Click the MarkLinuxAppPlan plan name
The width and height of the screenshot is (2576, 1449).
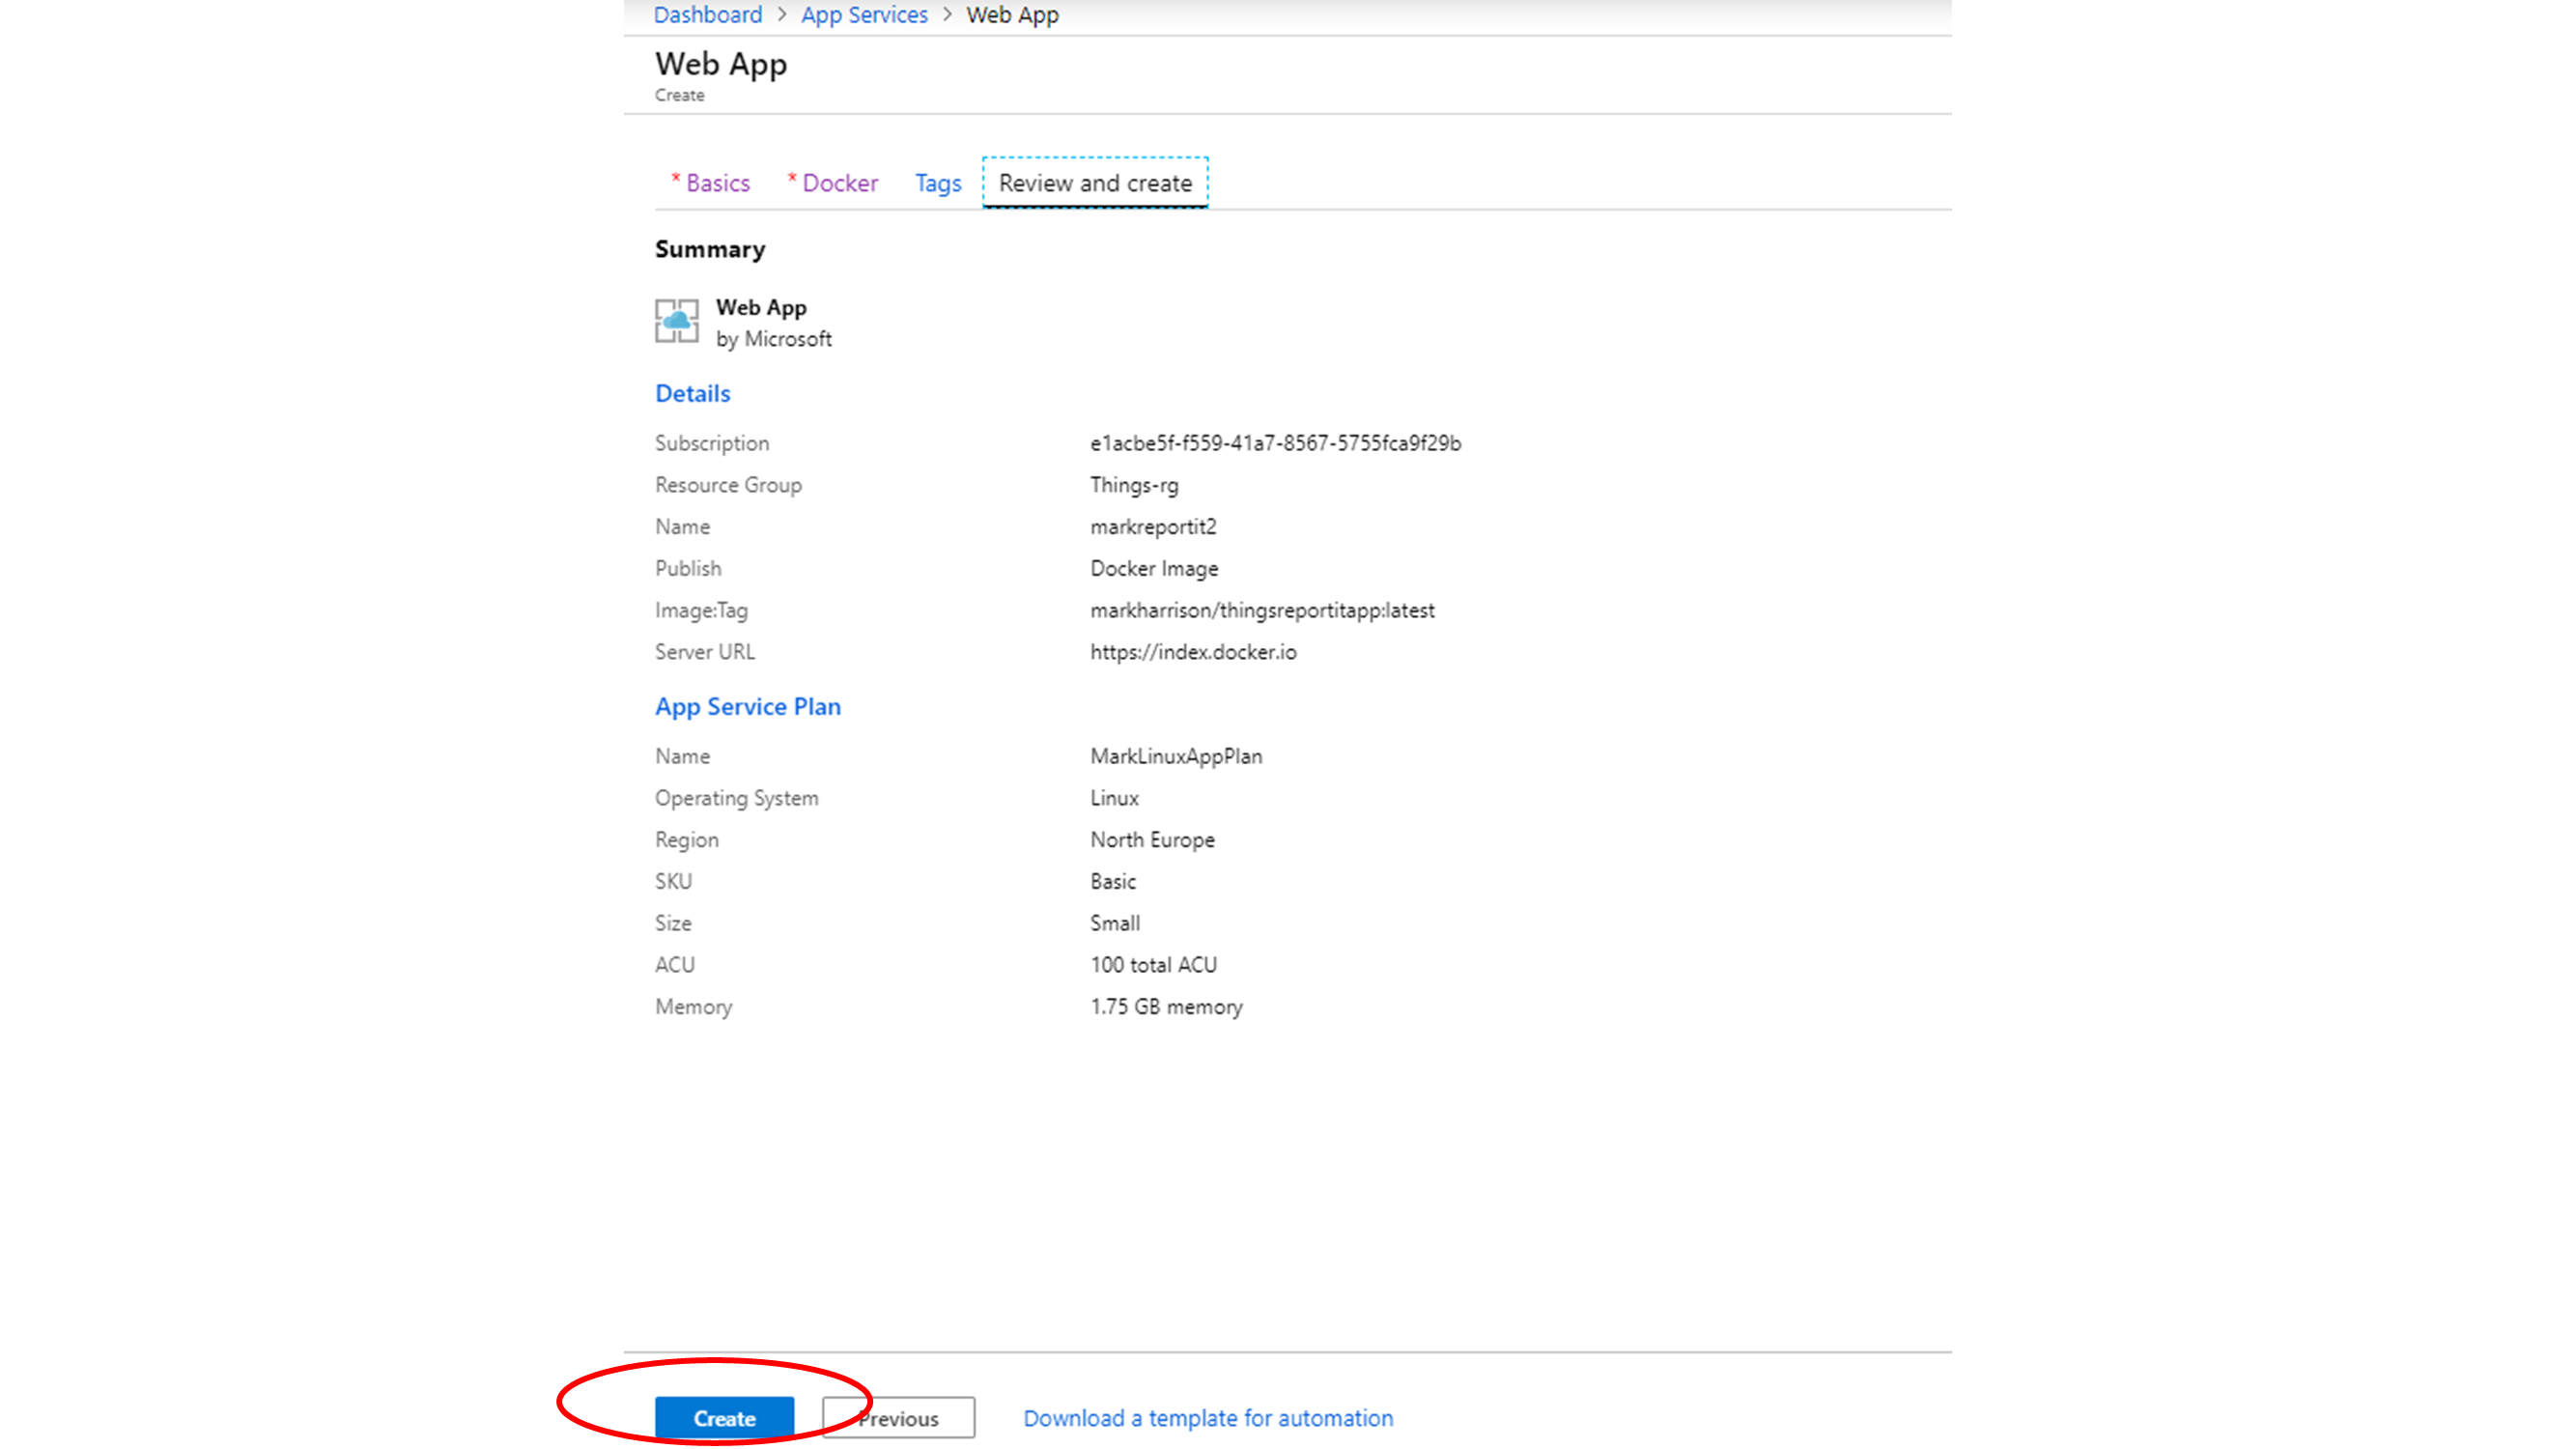[1176, 756]
